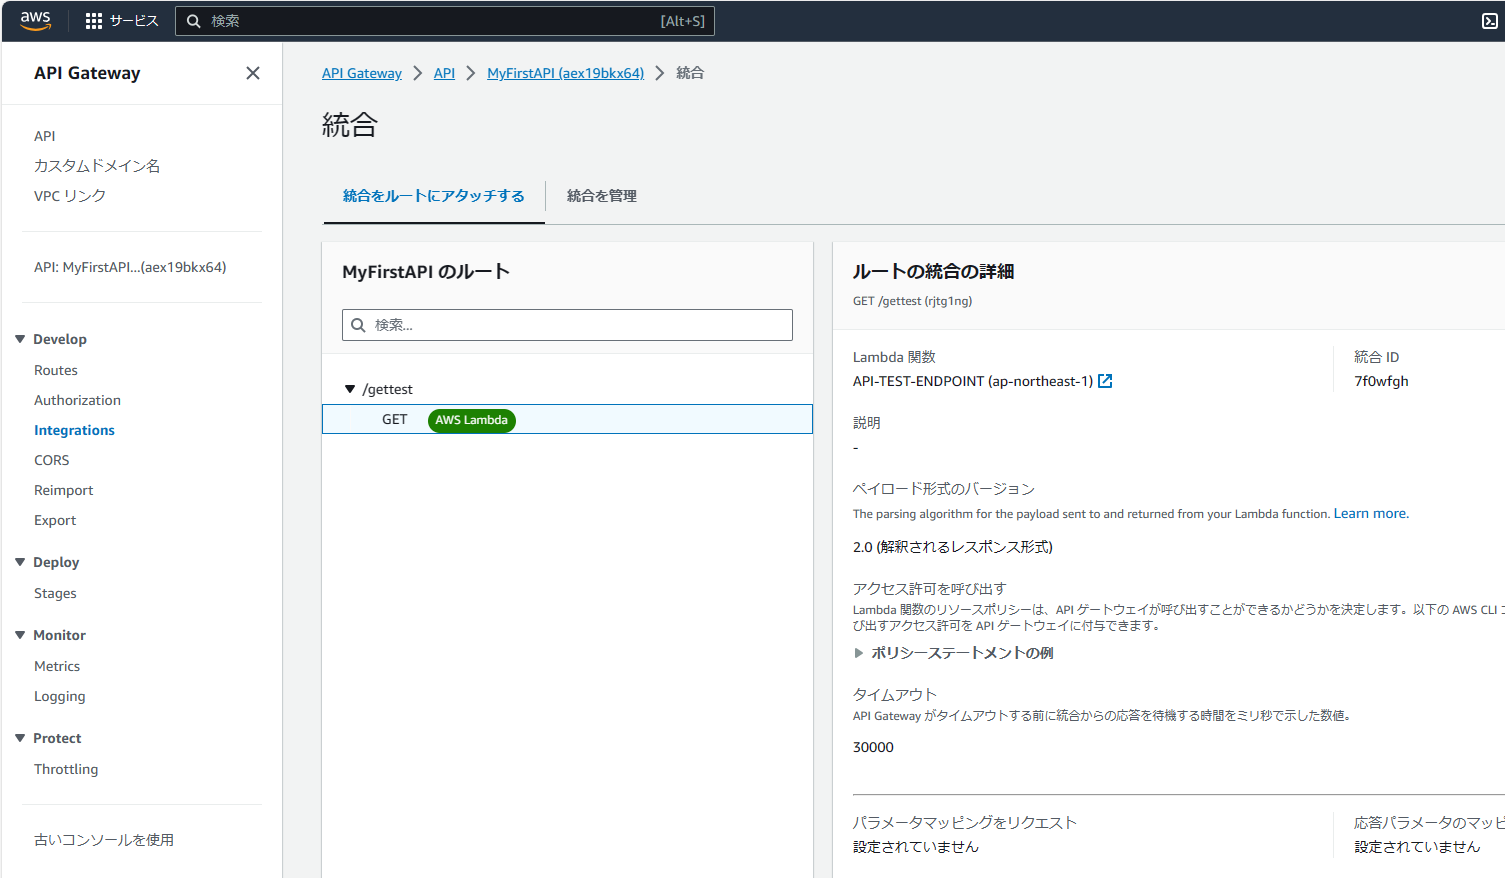Open external link icon beside API-TEST-ENDPOINT

click(1105, 381)
